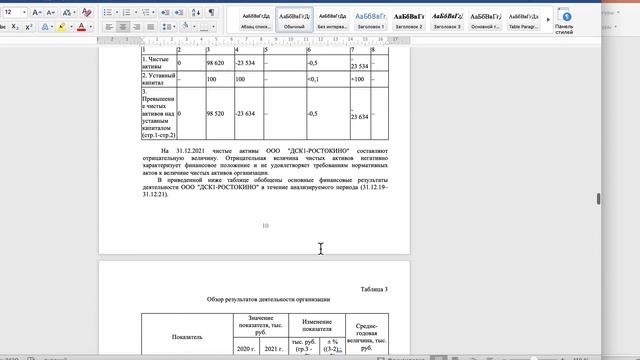640x360 pixels.
Task: Expand shading color dropdown arrow
Action: [x=194, y=27]
